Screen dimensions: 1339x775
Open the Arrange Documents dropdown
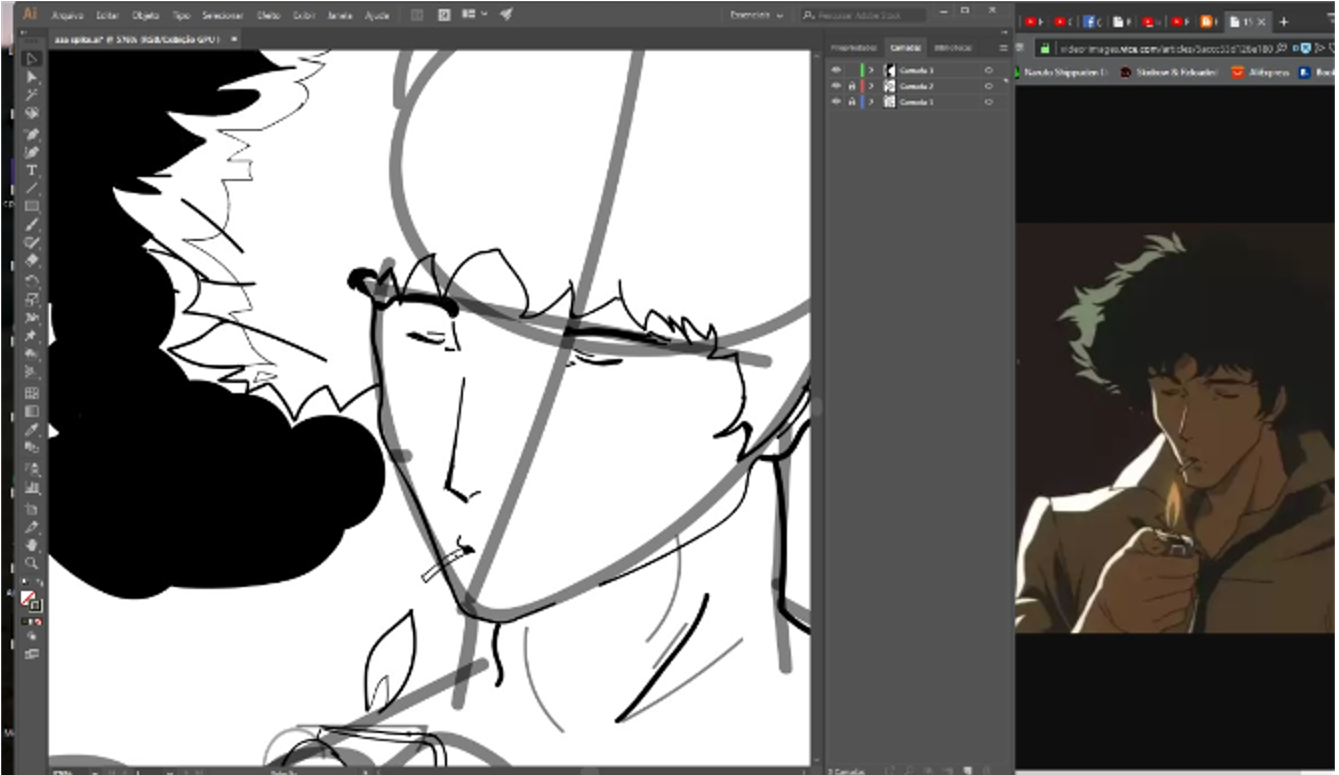(475, 15)
